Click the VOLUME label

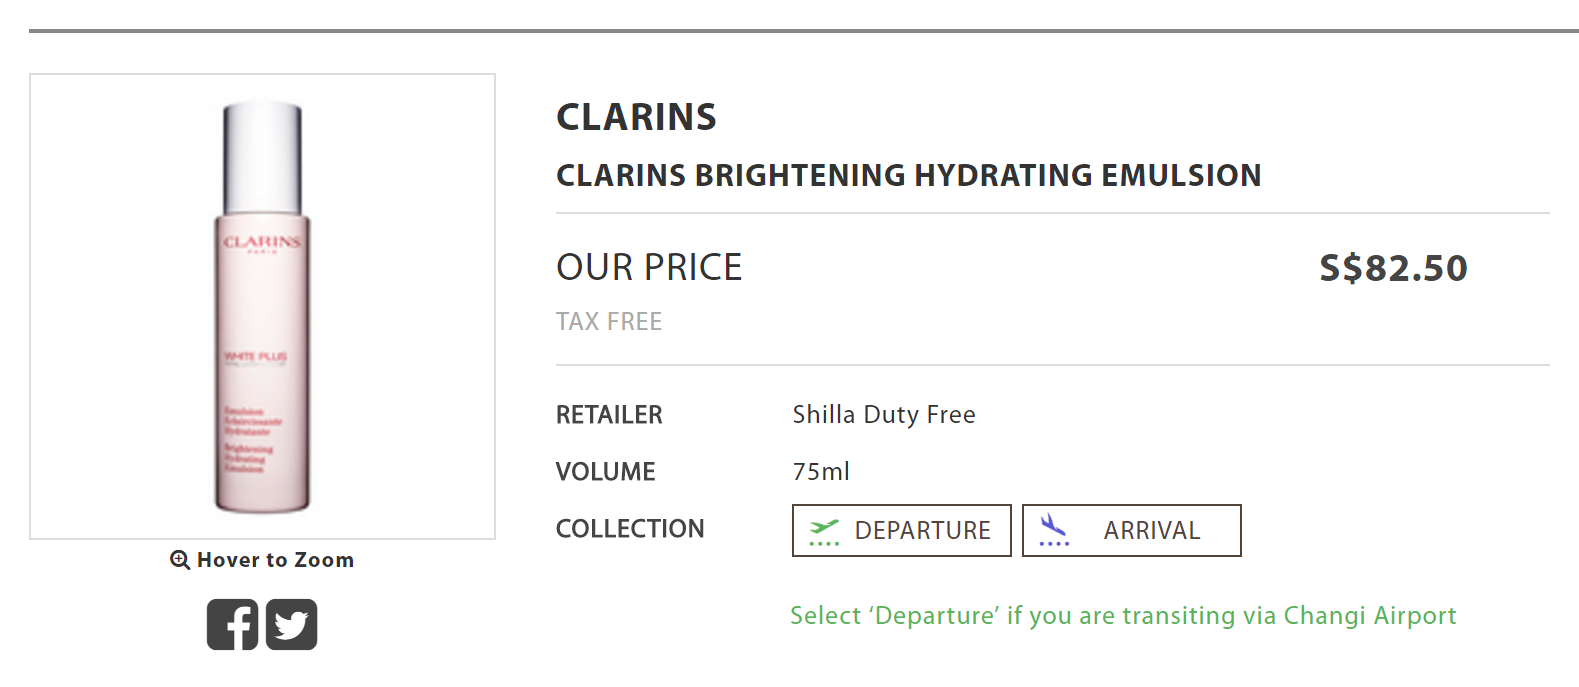click(x=606, y=472)
